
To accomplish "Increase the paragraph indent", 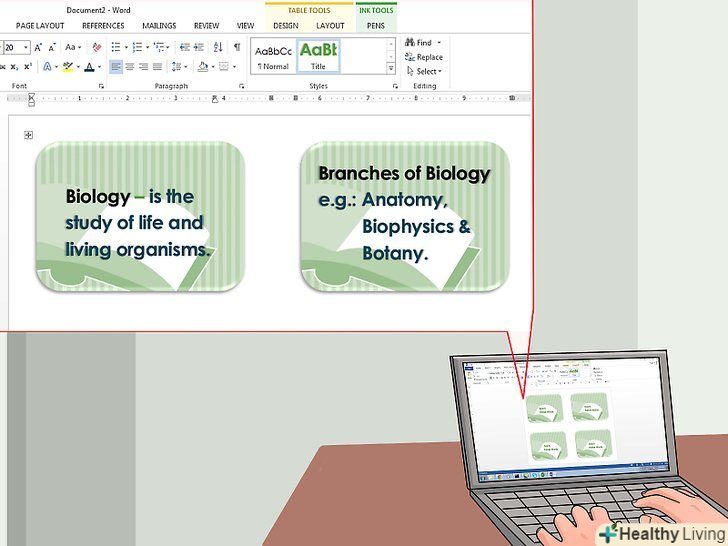I will point(199,47).
